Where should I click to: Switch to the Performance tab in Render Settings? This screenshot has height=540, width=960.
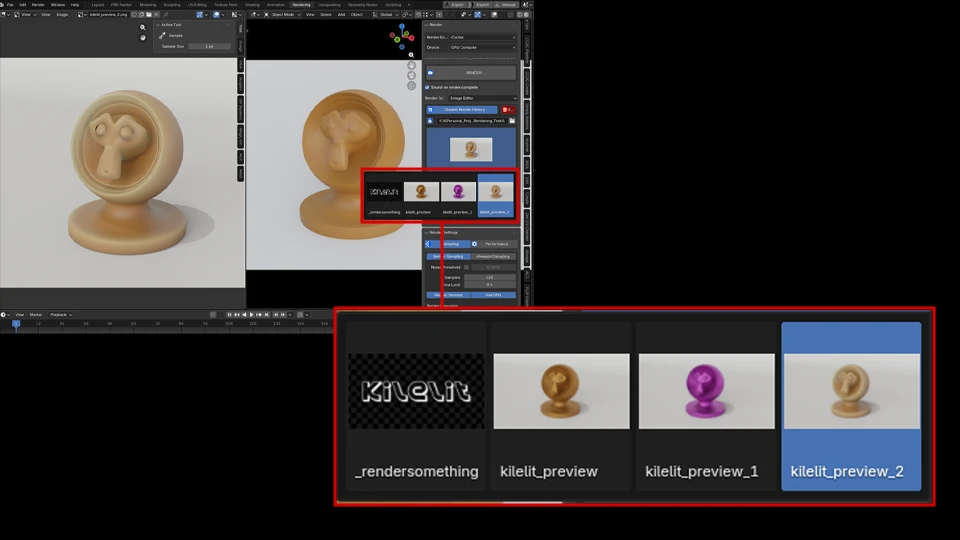(x=493, y=244)
